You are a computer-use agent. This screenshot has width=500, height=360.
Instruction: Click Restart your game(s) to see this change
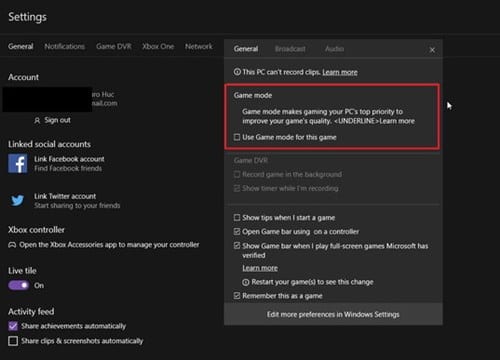[312, 282]
